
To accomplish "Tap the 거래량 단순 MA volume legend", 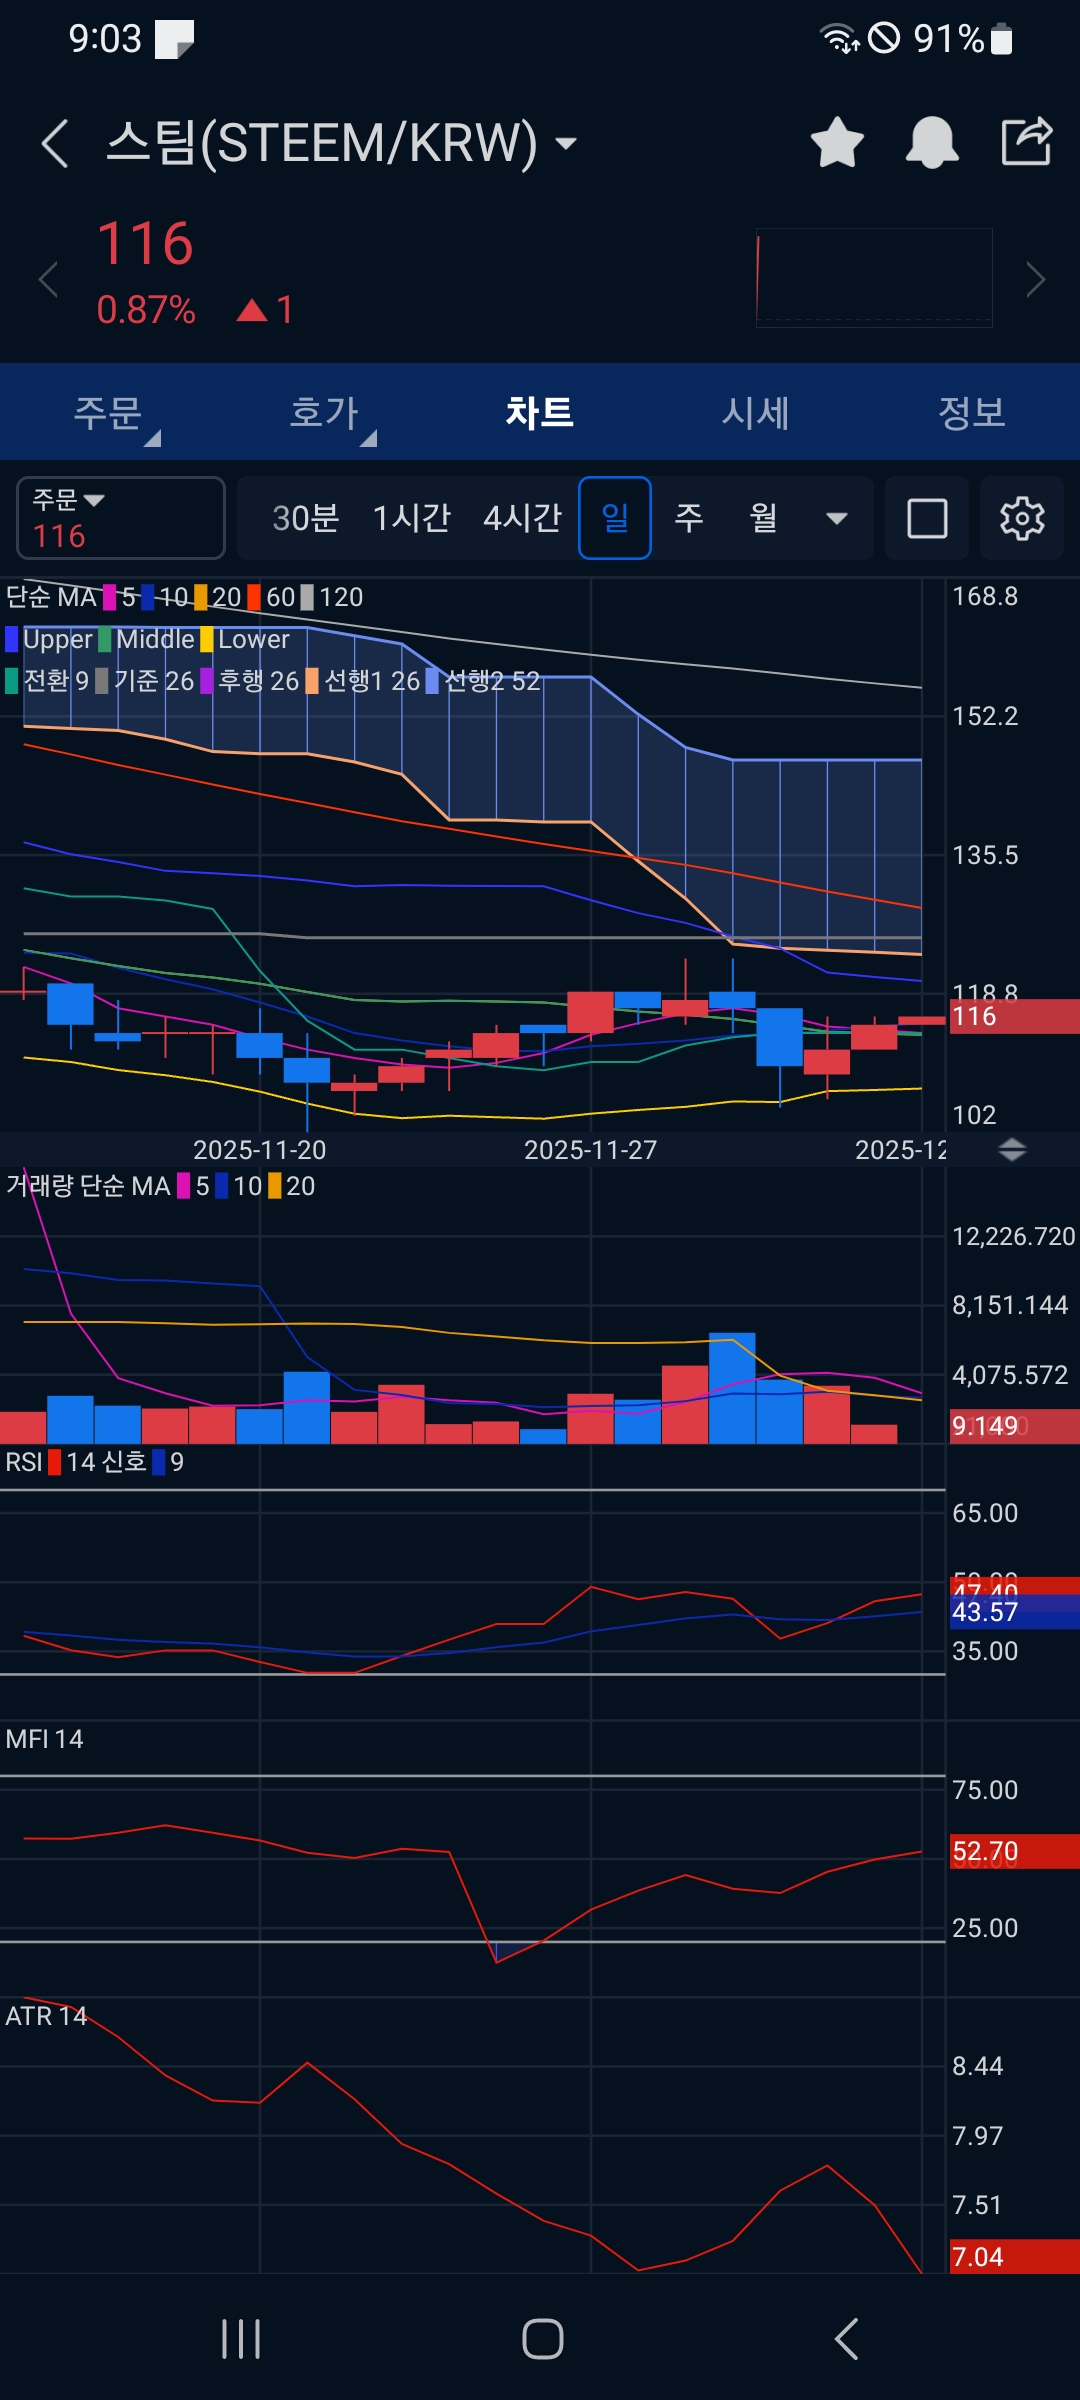I will 88,1186.
